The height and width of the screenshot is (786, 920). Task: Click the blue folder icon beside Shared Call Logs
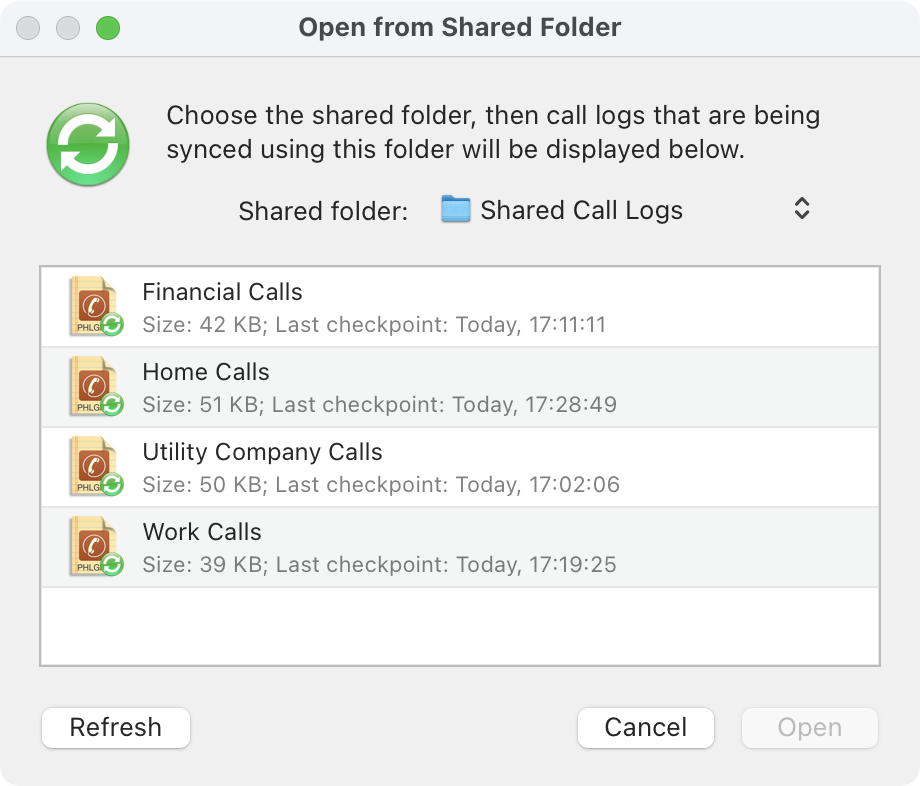pos(456,210)
